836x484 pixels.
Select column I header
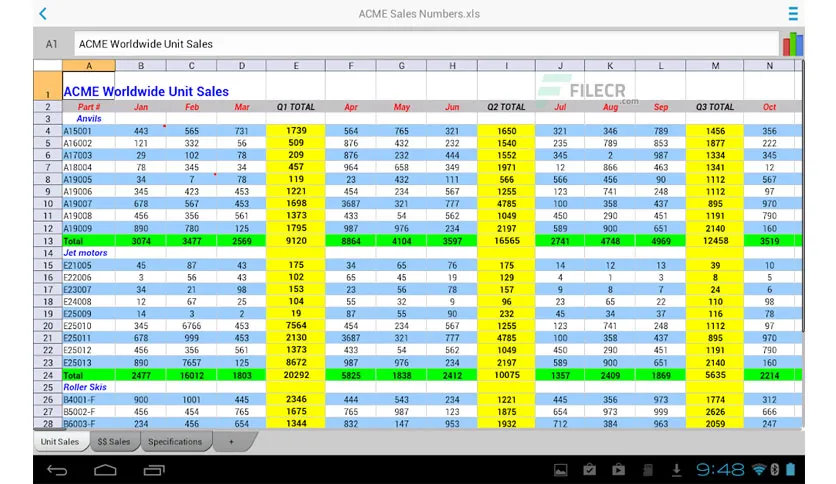[x=507, y=66]
